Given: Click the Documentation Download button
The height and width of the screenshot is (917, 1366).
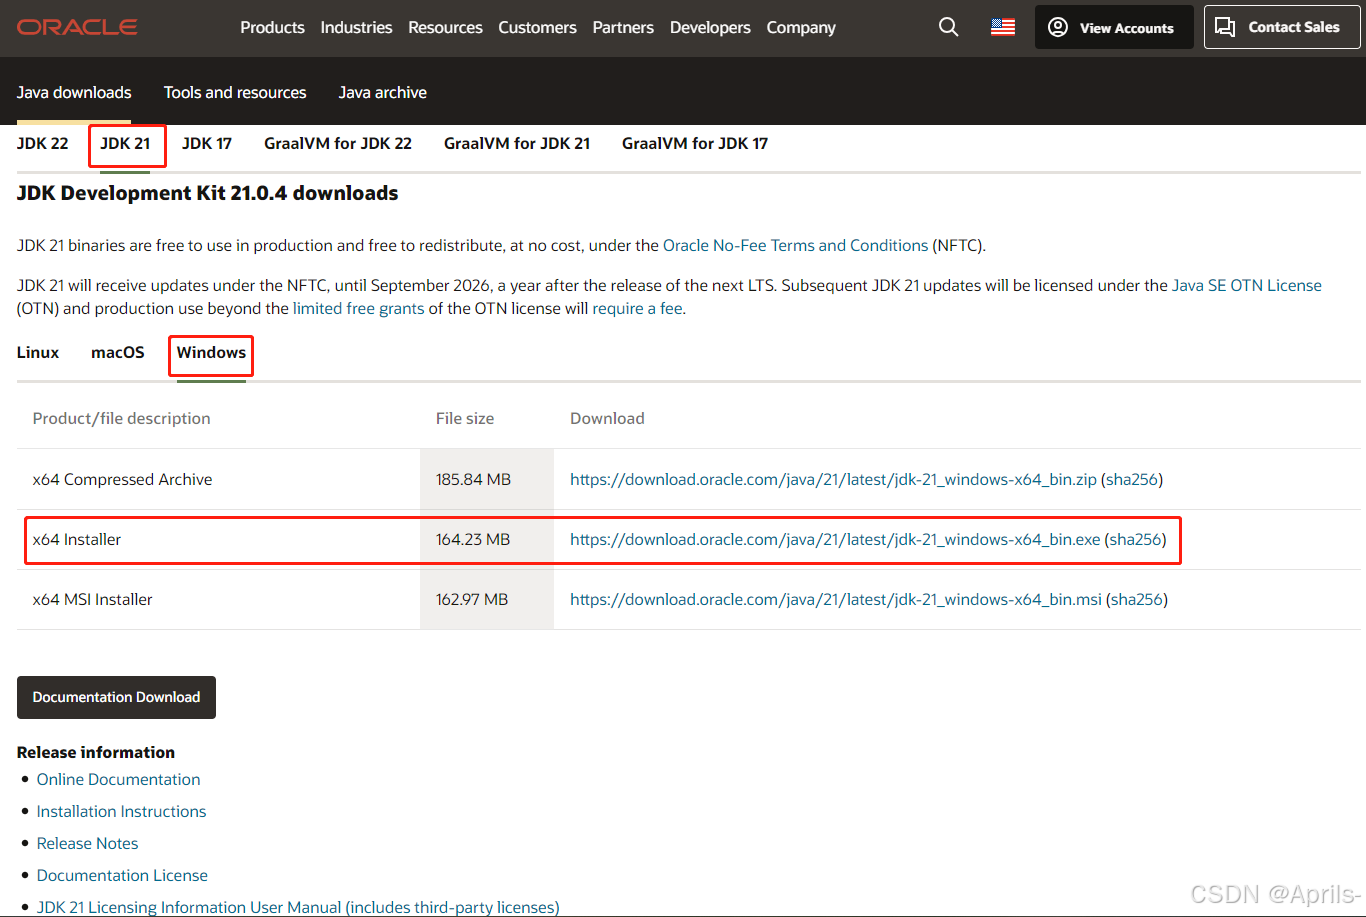Looking at the screenshot, I should pos(116,697).
